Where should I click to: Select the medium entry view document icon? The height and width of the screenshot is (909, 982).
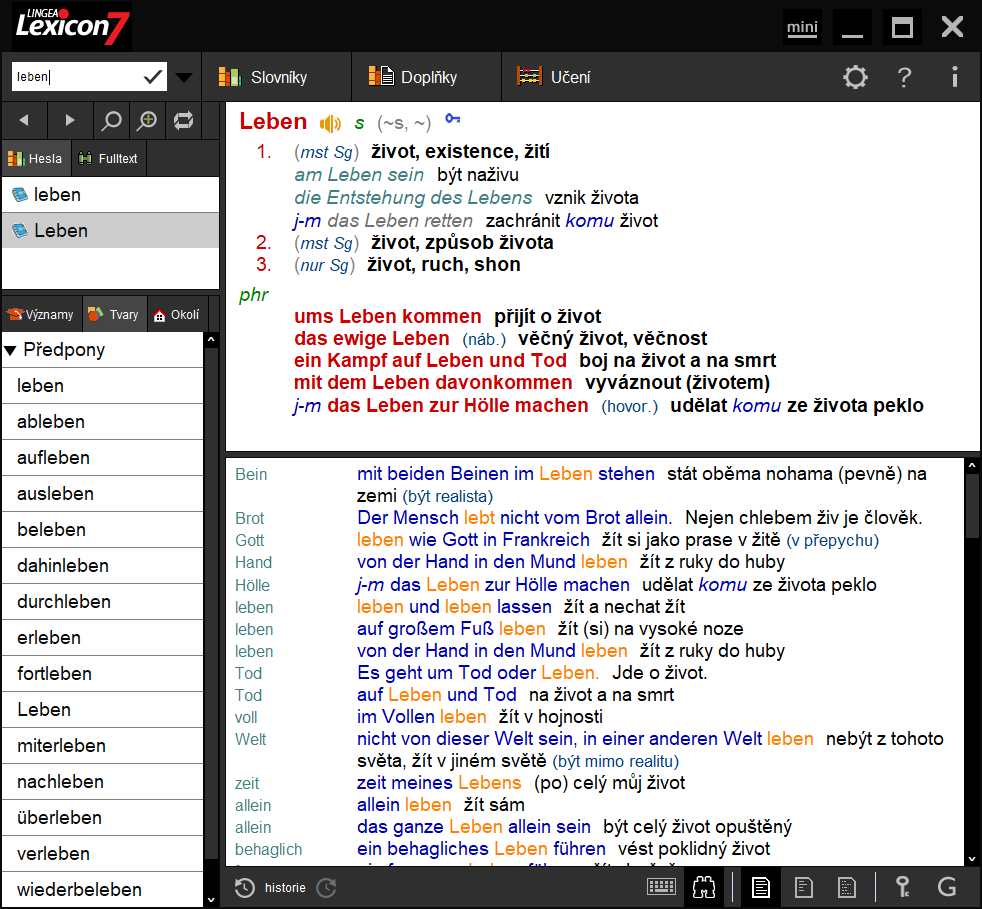click(804, 887)
